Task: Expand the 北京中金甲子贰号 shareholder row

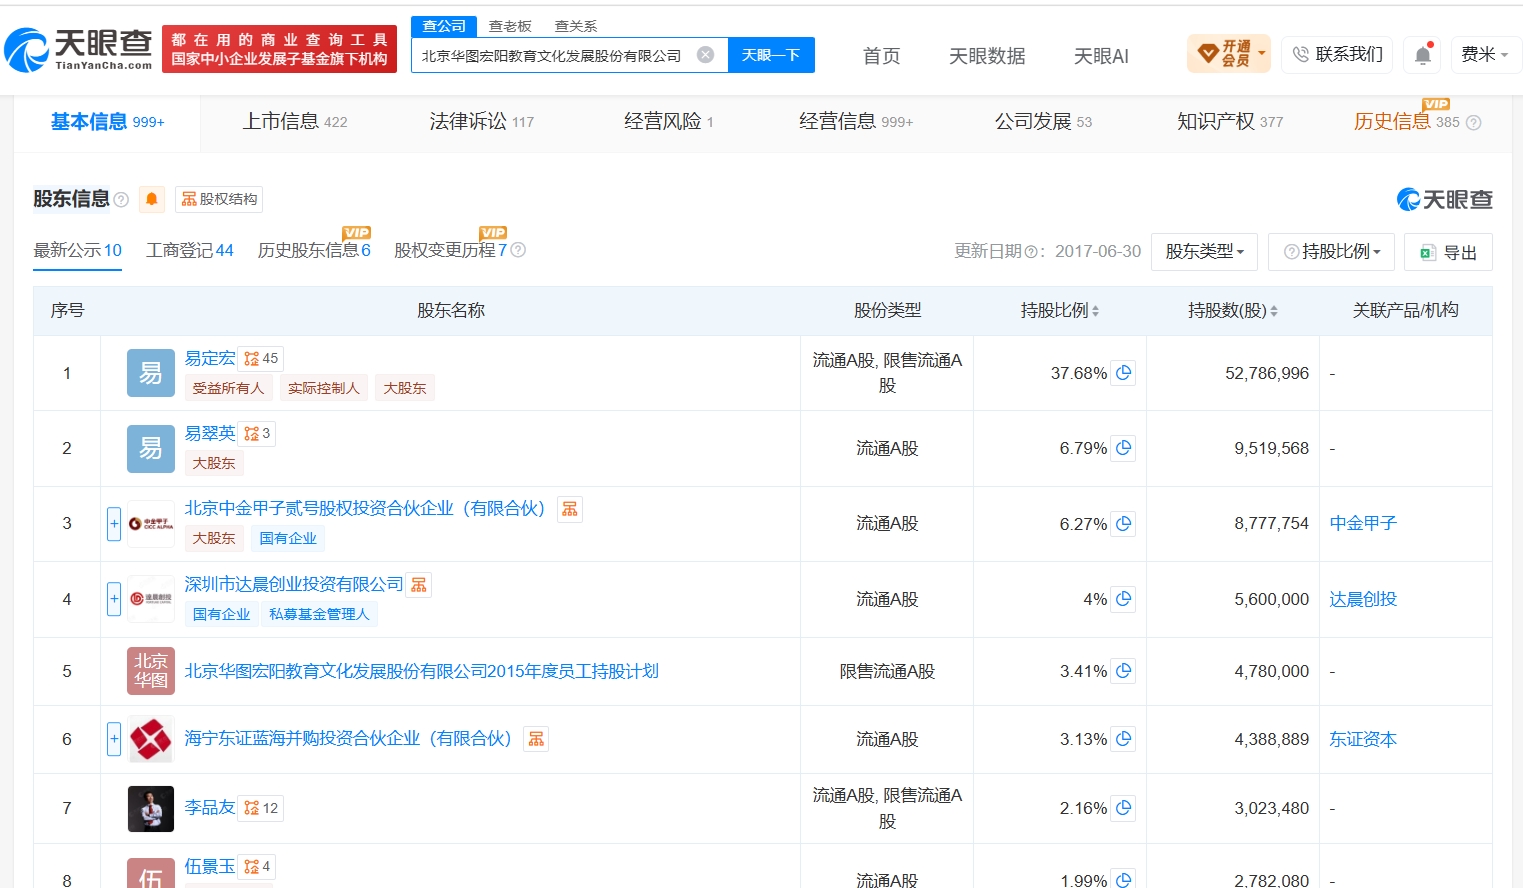Action: 114,523
